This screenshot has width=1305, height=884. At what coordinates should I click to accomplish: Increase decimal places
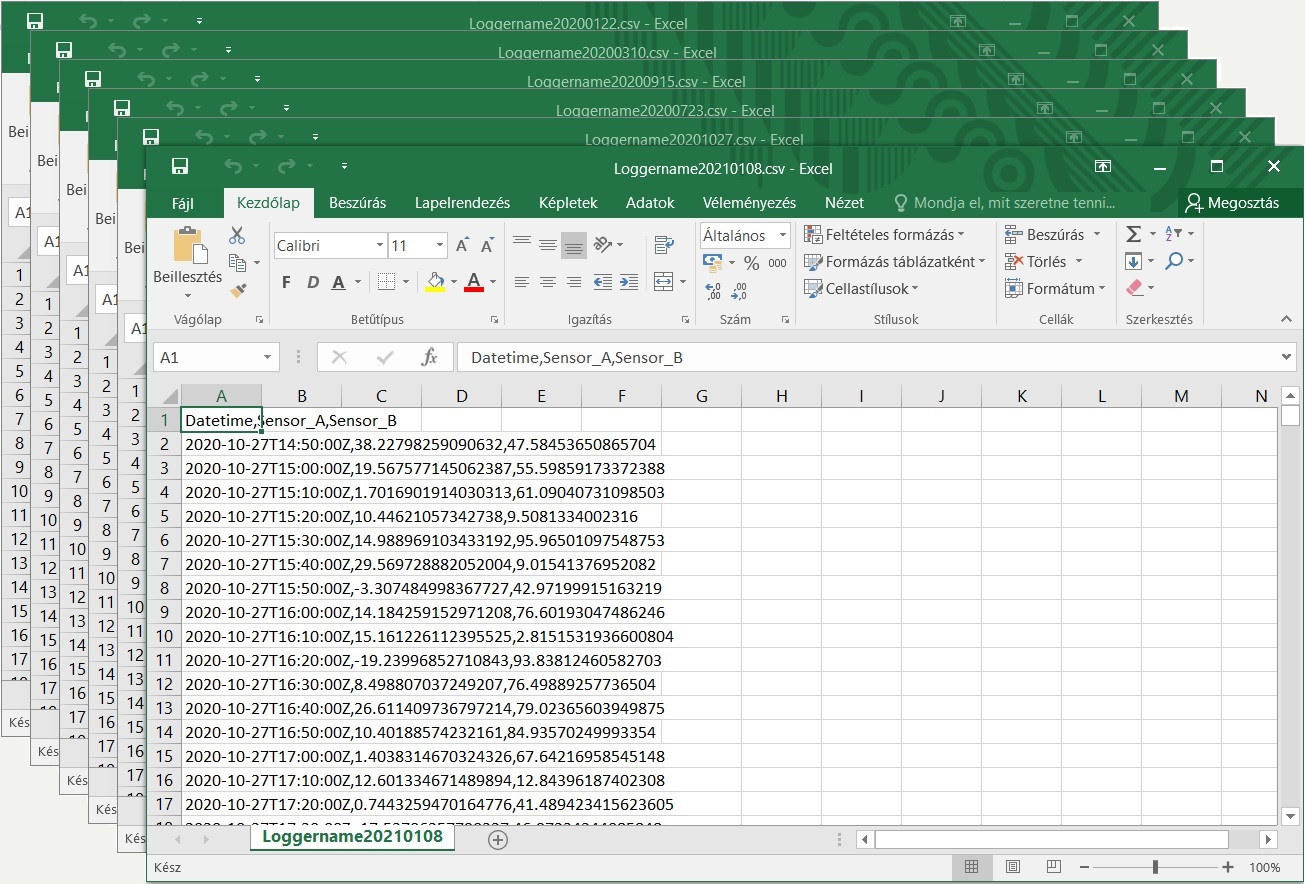tap(713, 291)
